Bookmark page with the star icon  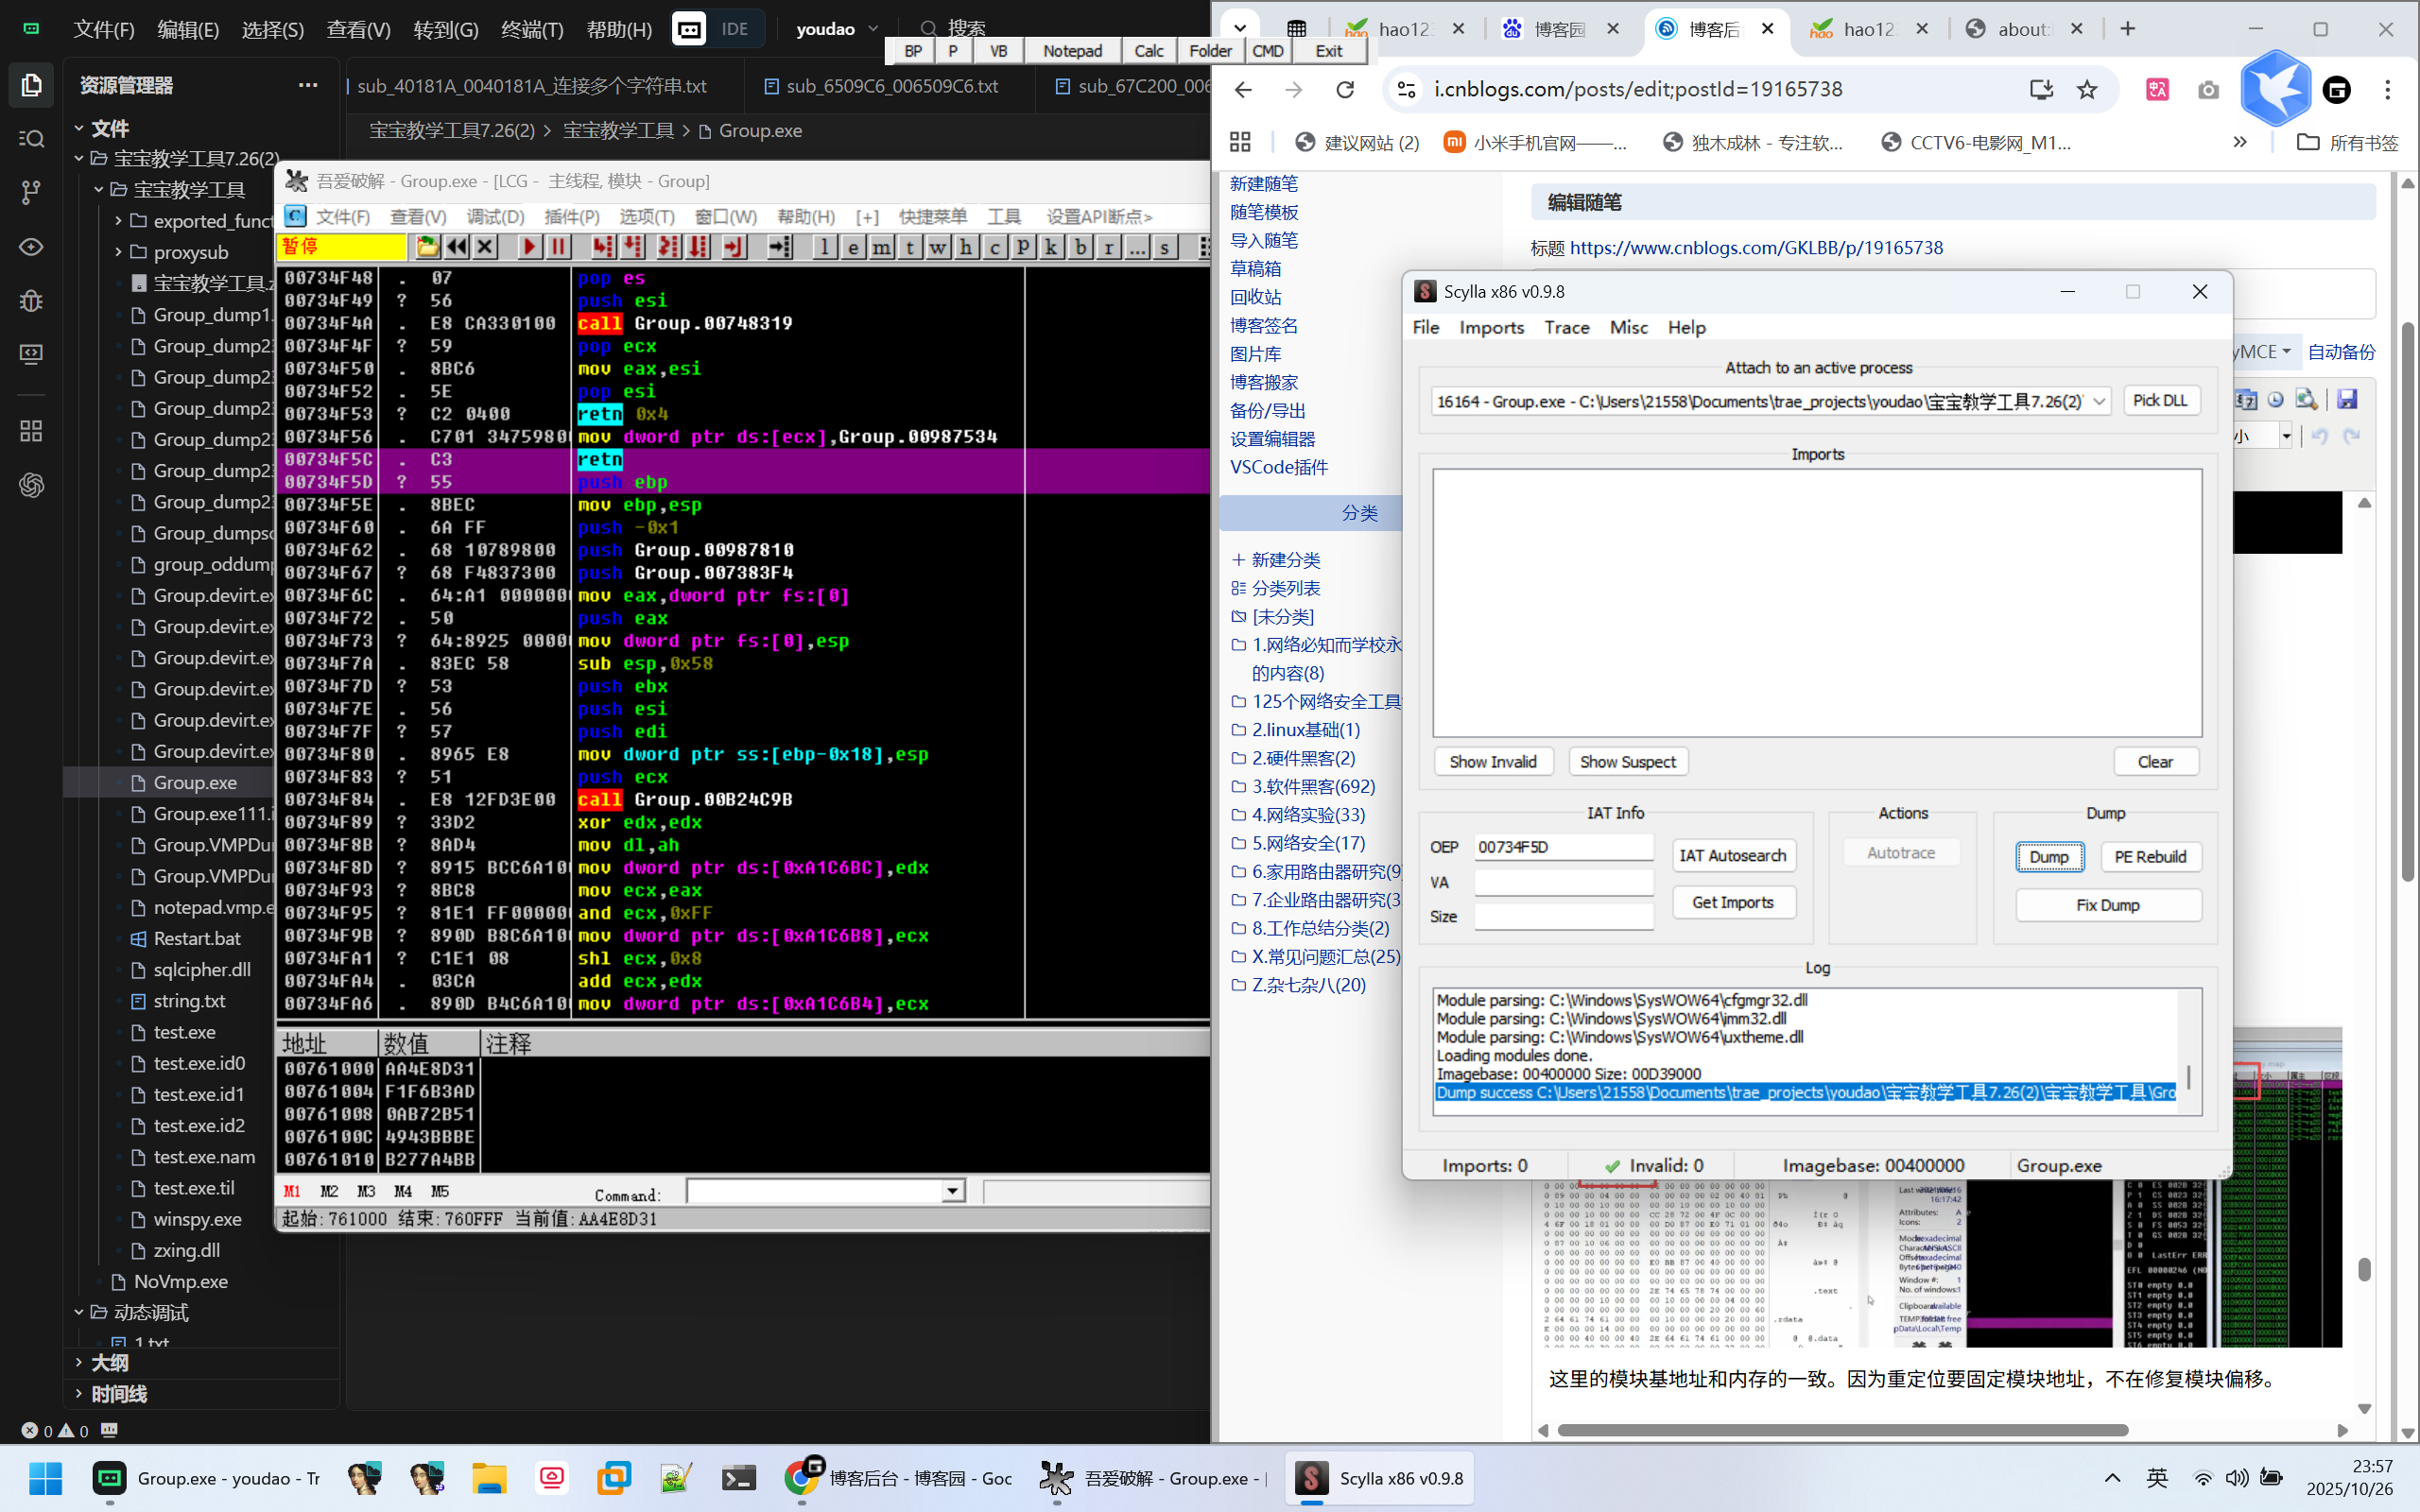click(x=2087, y=90)
